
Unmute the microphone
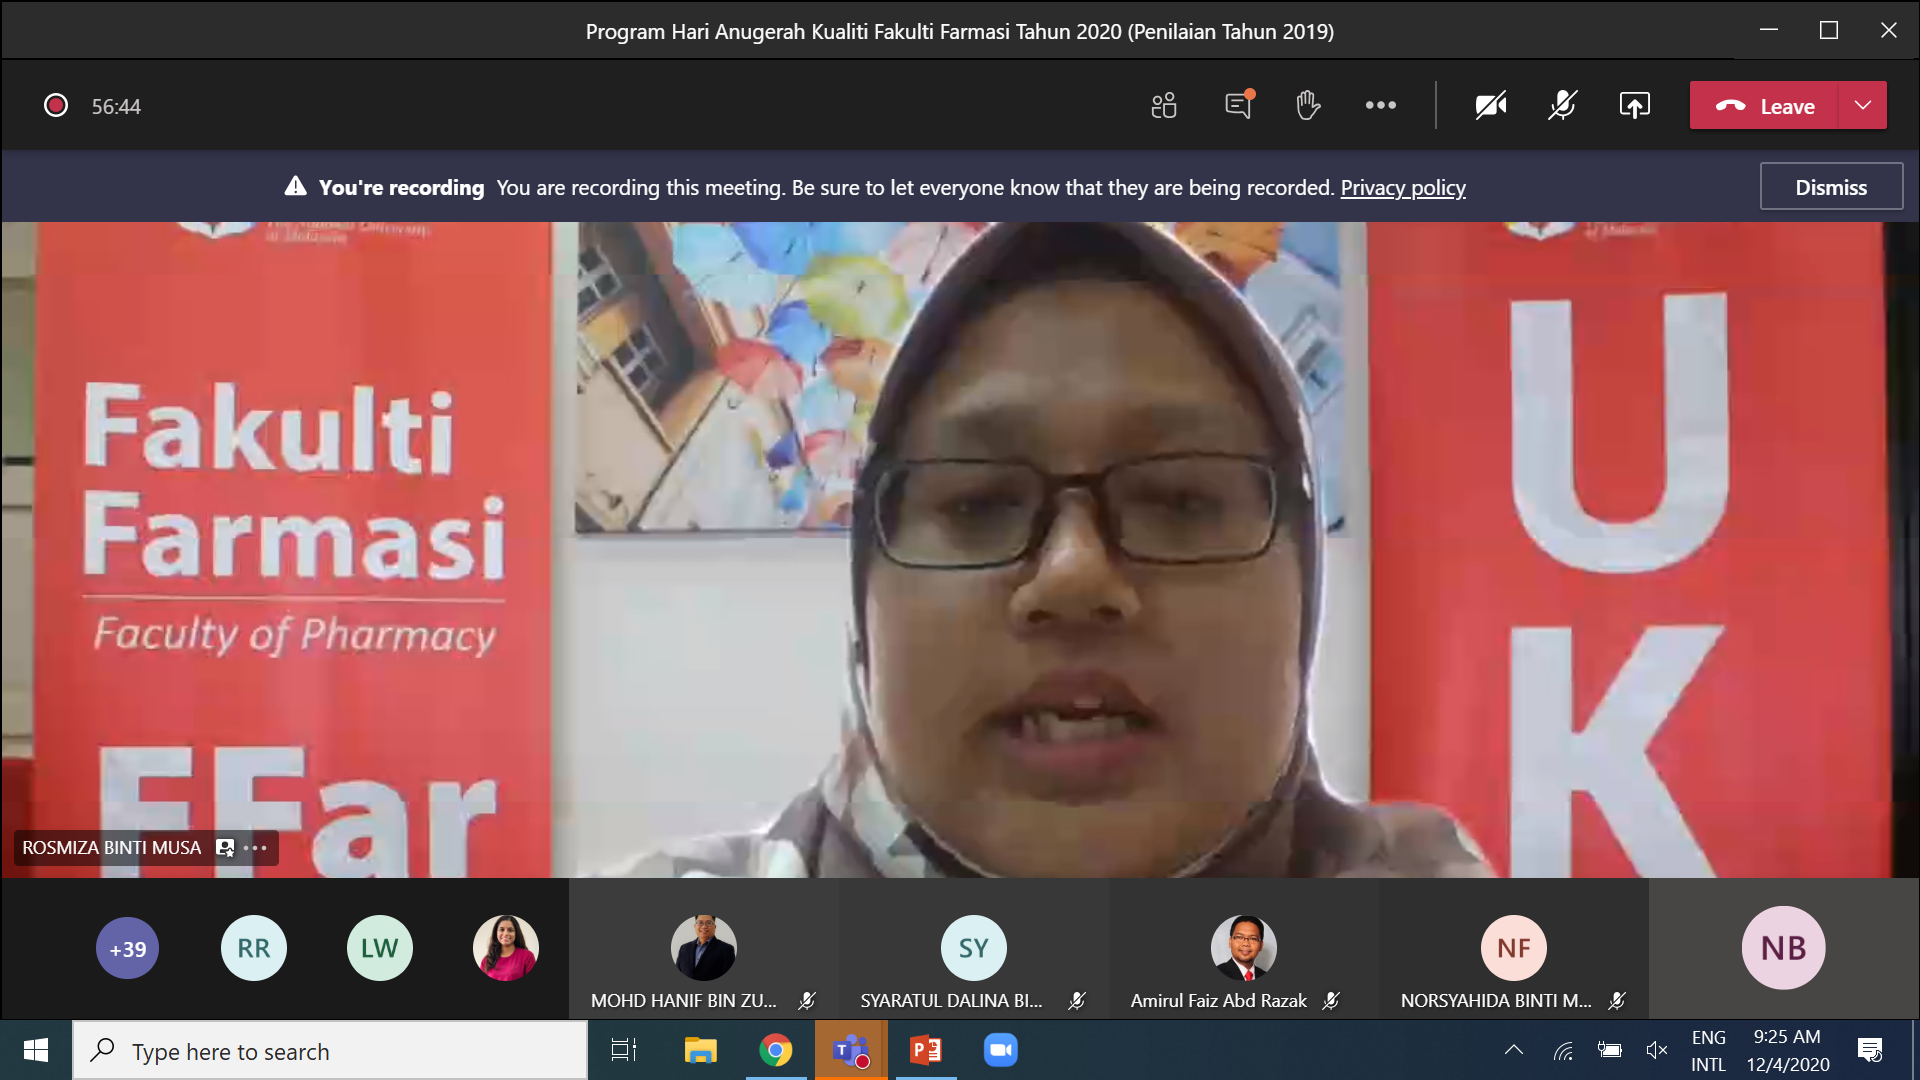(1562, 106)
